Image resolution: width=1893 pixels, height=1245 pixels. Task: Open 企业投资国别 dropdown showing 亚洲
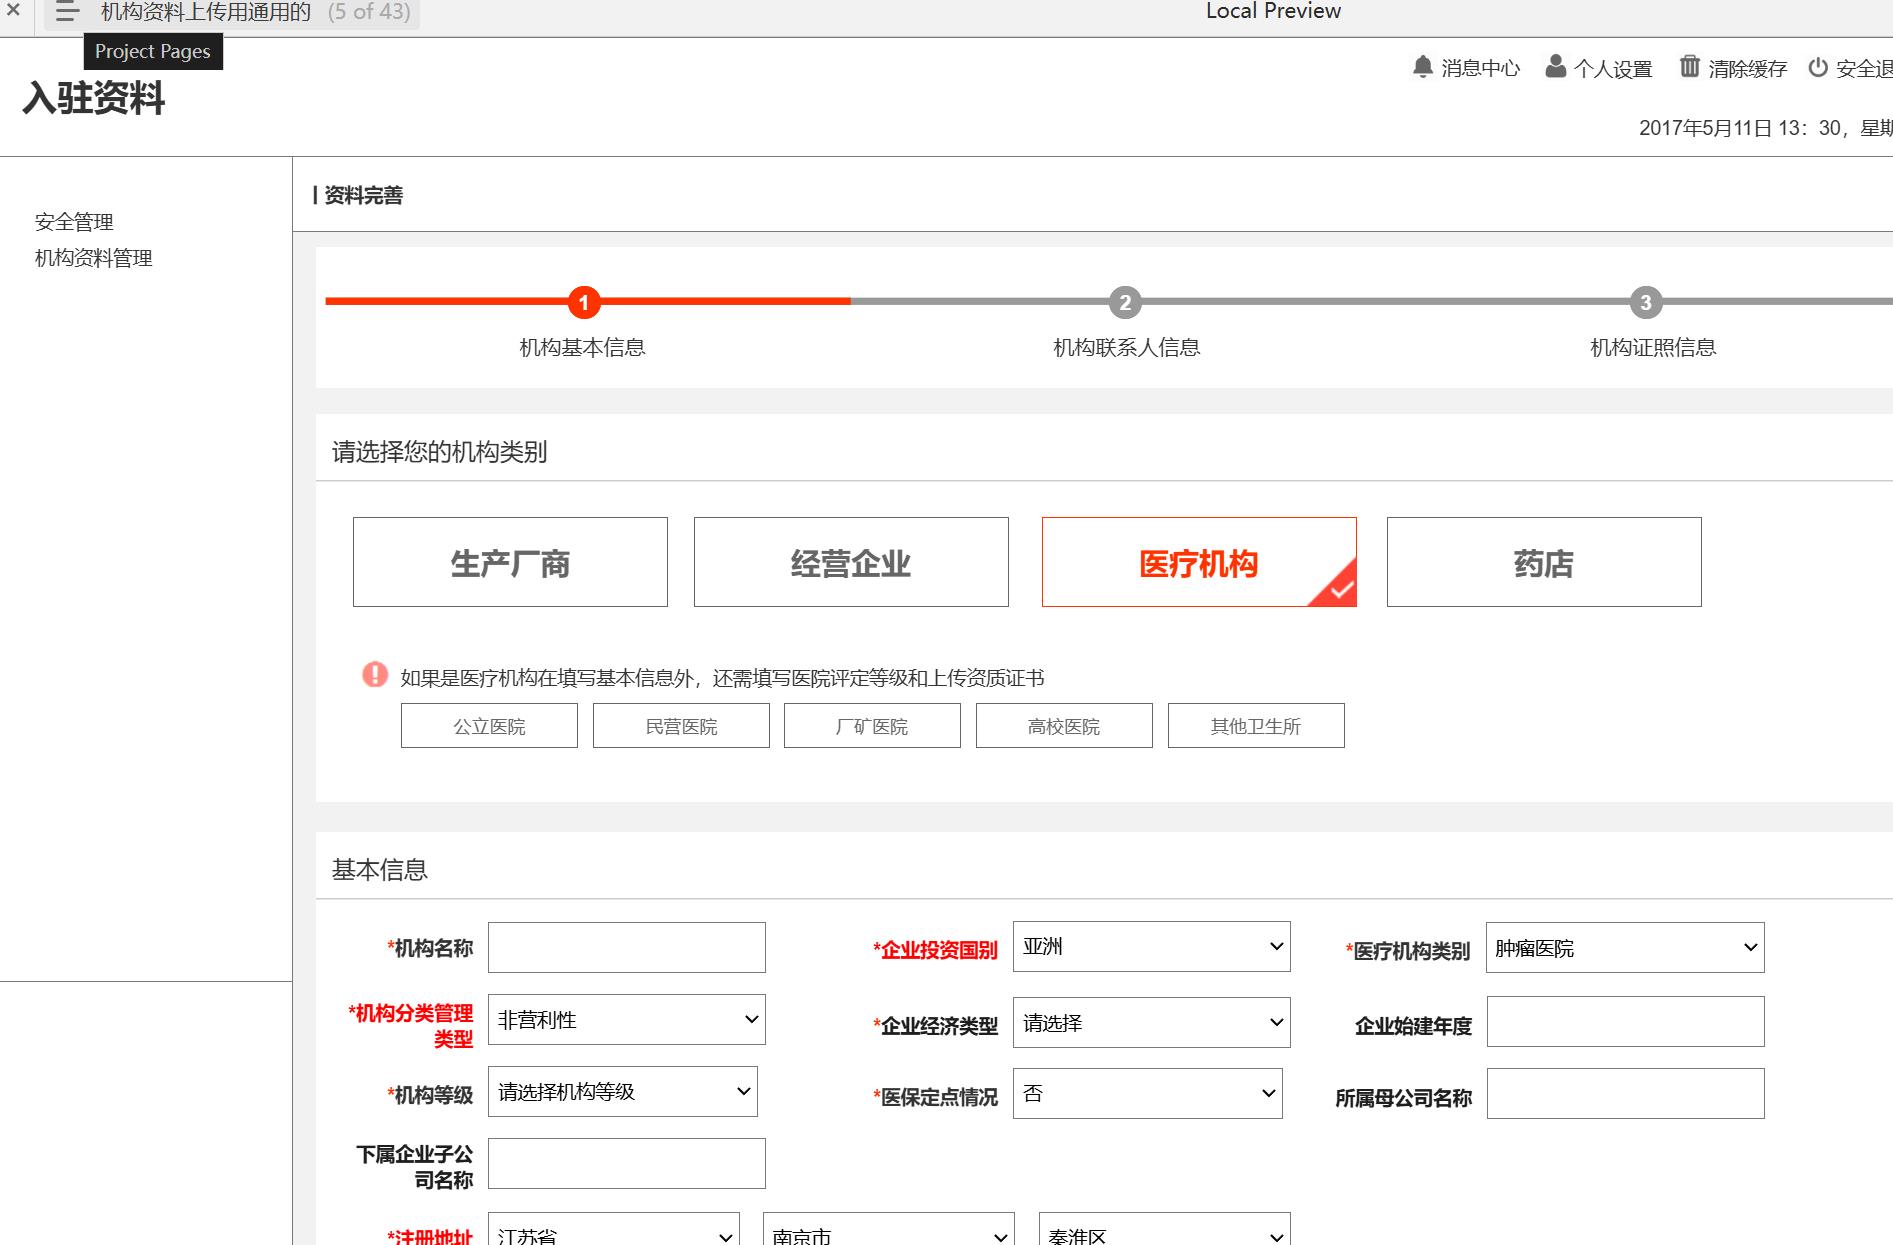click(x=1152, y=947)
